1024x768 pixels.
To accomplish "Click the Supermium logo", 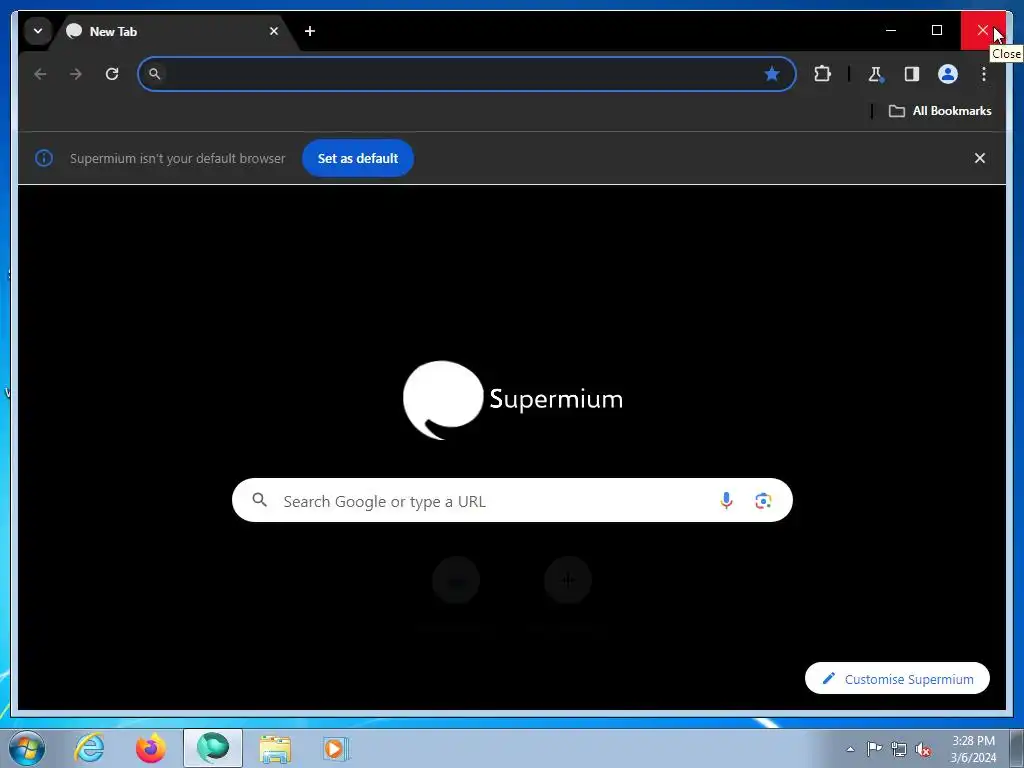I will pyautogui.click(x=513, y=400).
